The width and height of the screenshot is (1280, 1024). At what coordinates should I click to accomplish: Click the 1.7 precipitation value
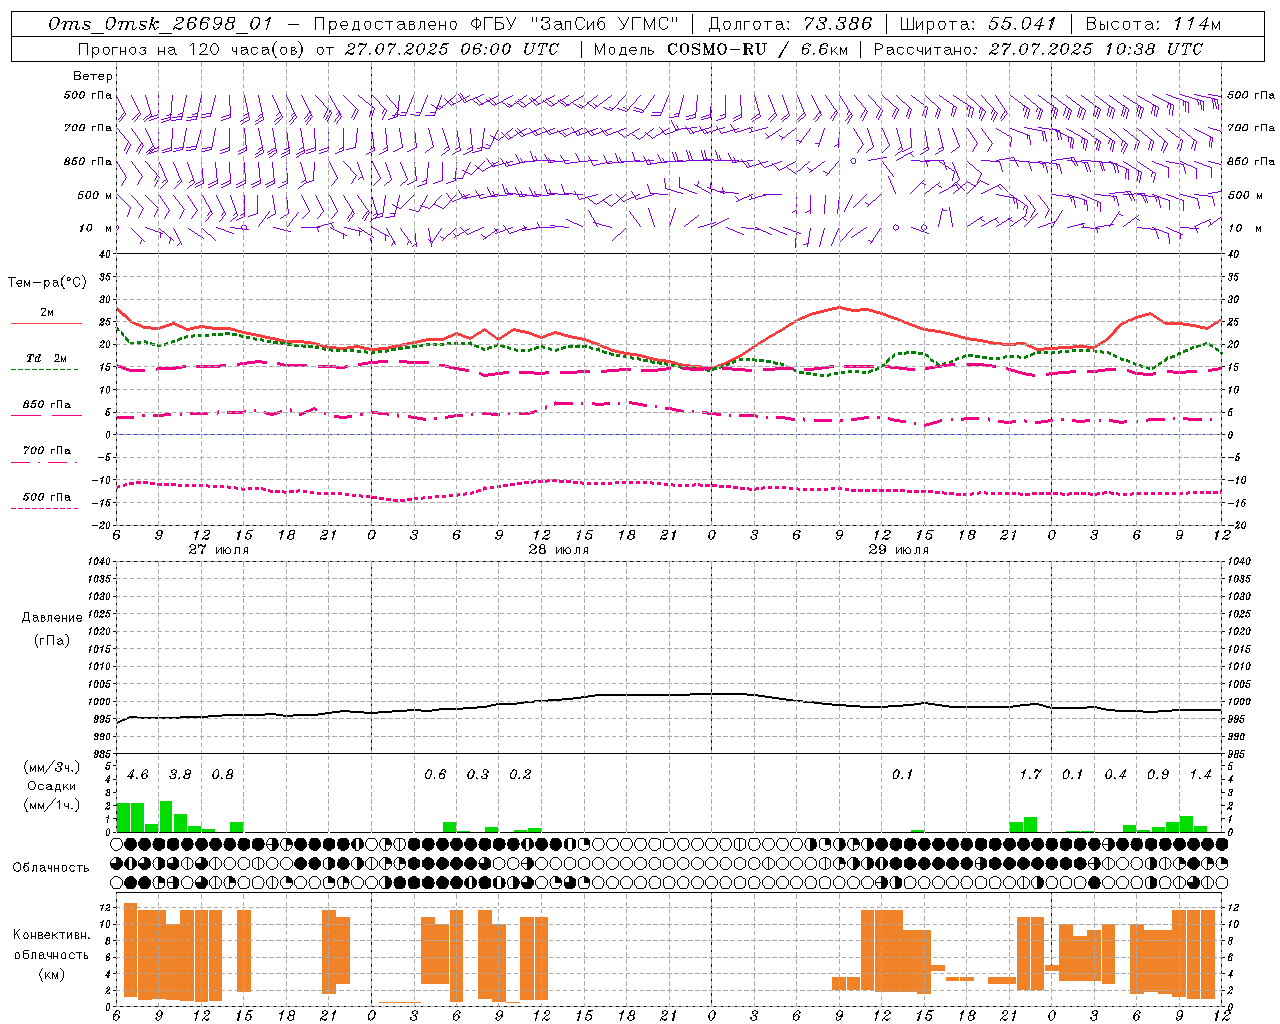(1030, 775)
